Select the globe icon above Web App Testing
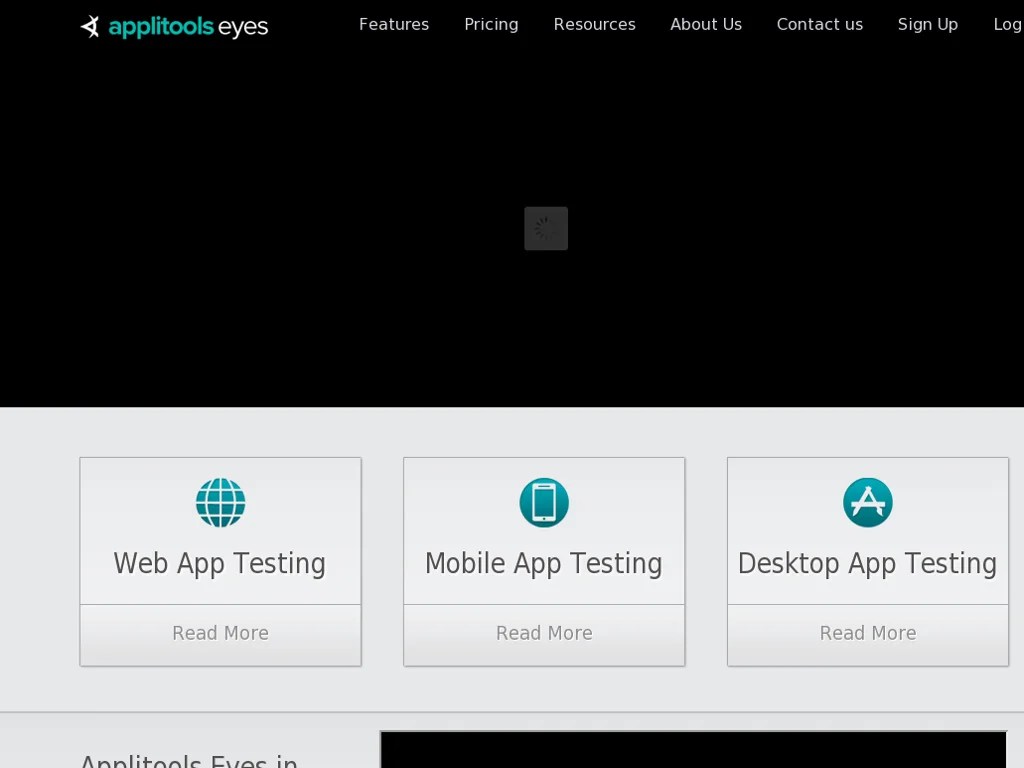This screenshot has height=768, width=1024. tap(220, 503)
